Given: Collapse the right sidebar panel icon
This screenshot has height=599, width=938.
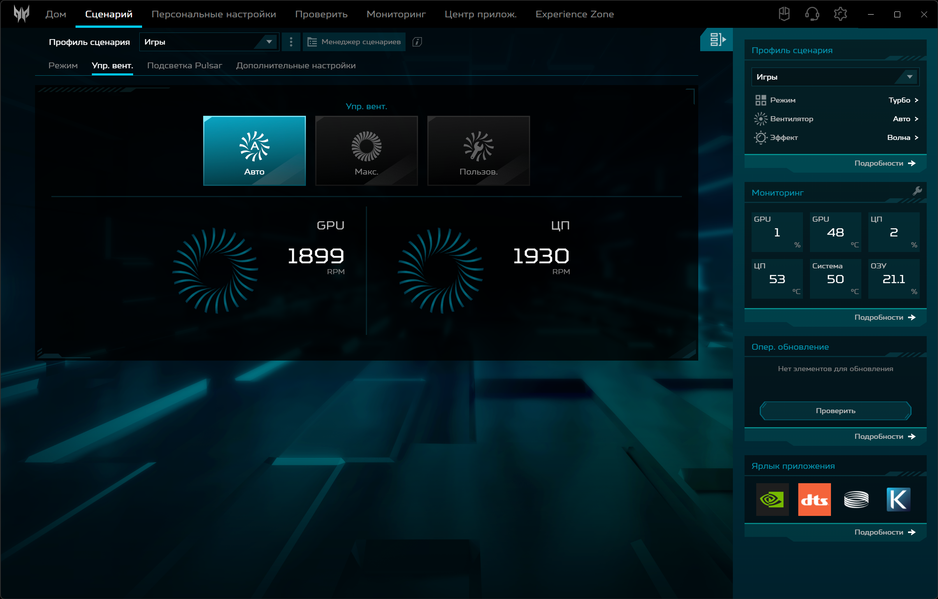Looking at the screenshot, I should click(717, 40).
